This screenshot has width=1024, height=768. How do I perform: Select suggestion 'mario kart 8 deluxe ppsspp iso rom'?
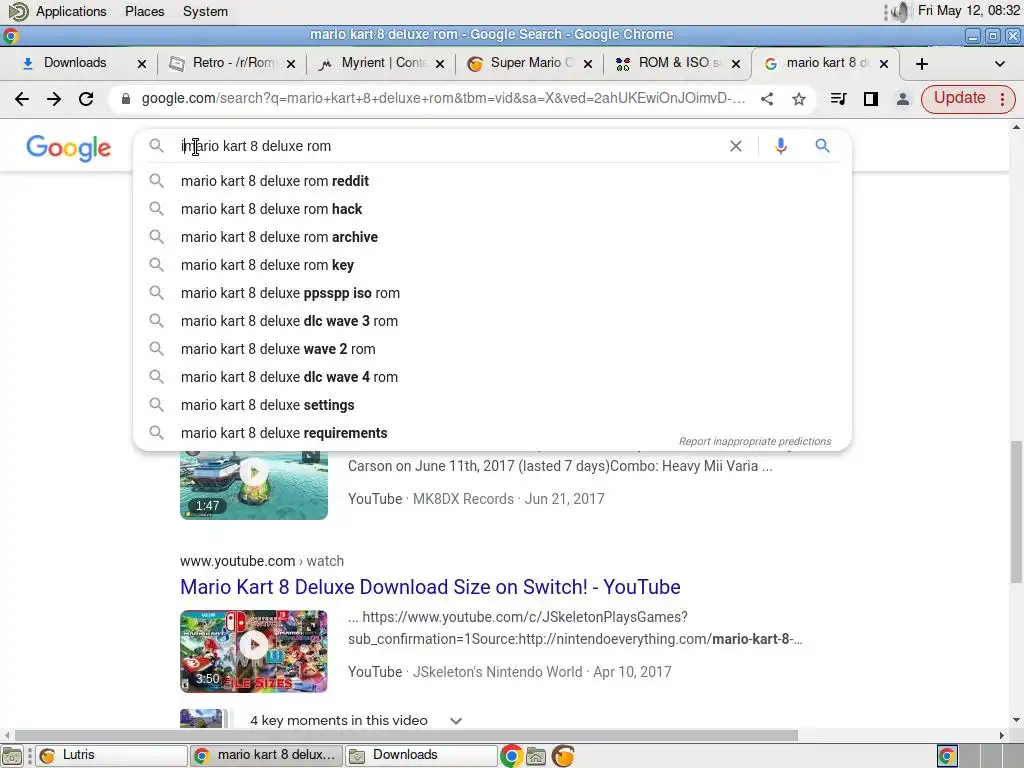492,293
